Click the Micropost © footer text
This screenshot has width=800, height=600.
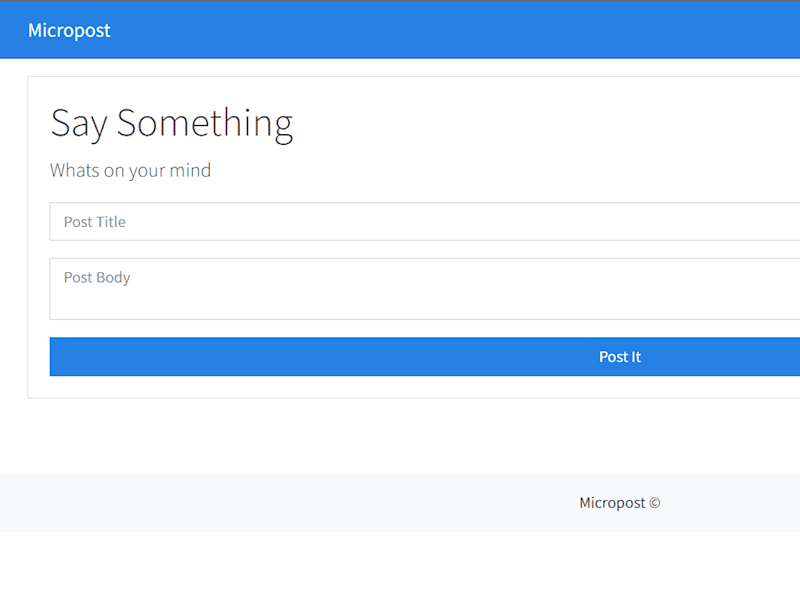619,503
